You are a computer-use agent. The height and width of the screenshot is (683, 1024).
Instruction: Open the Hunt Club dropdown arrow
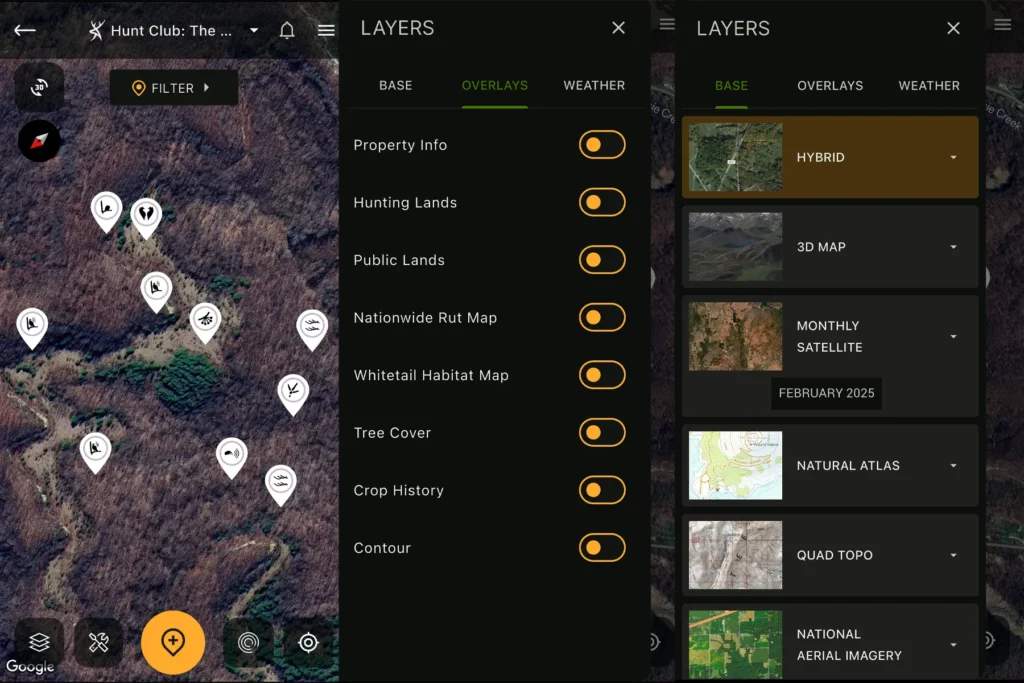click(x=254, y=30)
